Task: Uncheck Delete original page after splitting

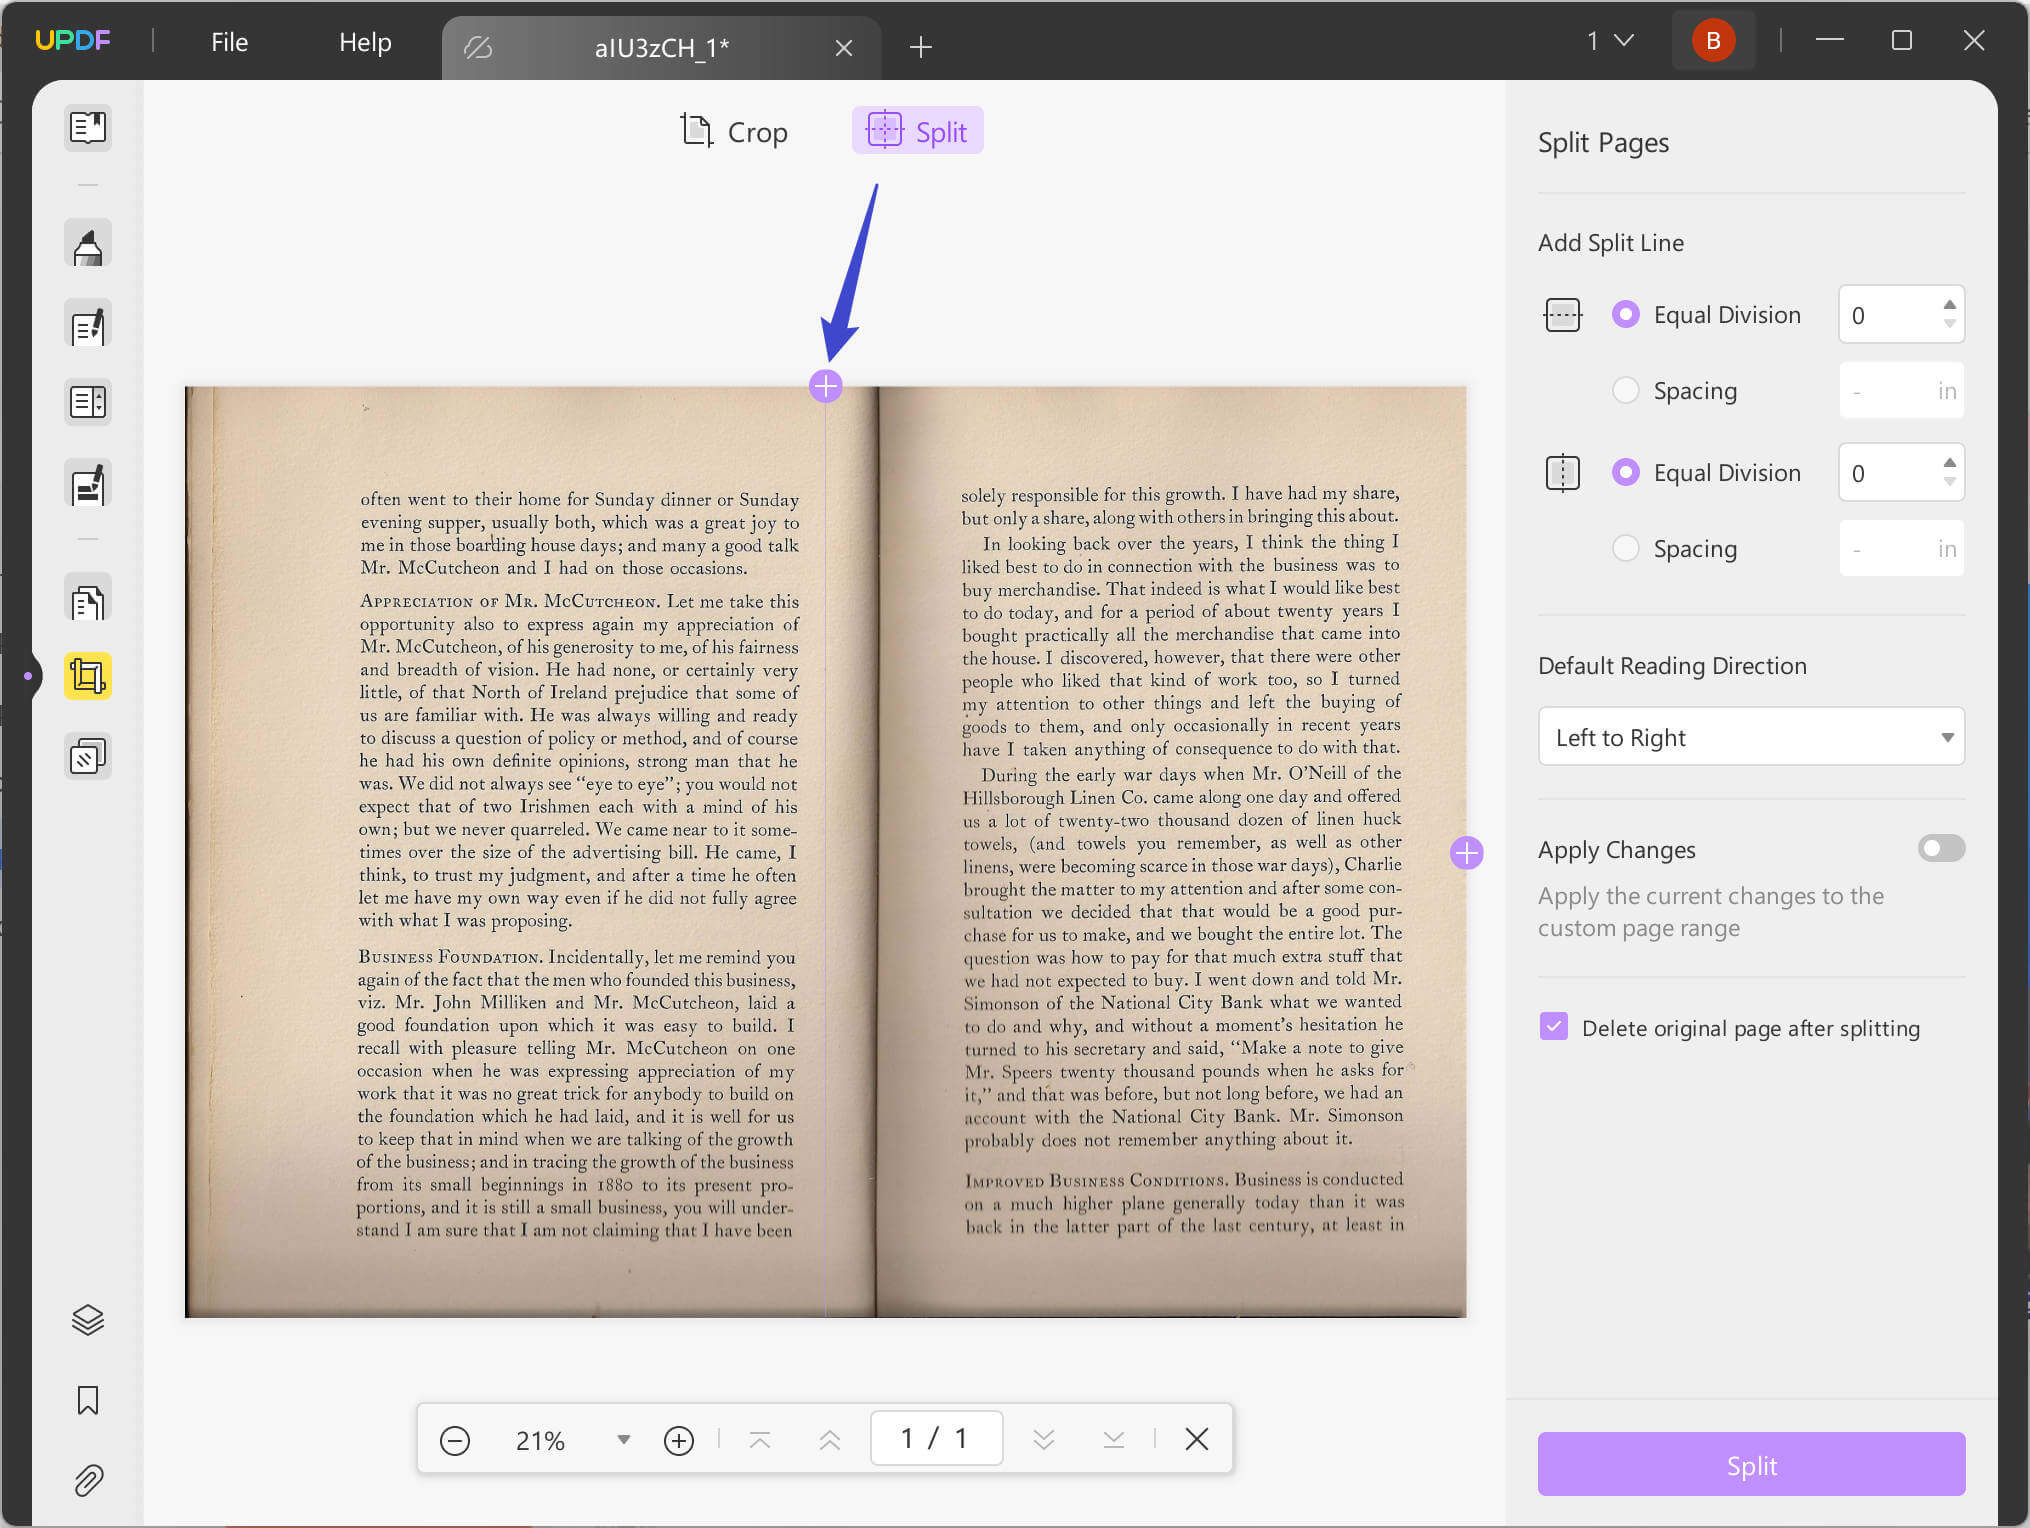Action: click(x=1553, y=1027)
